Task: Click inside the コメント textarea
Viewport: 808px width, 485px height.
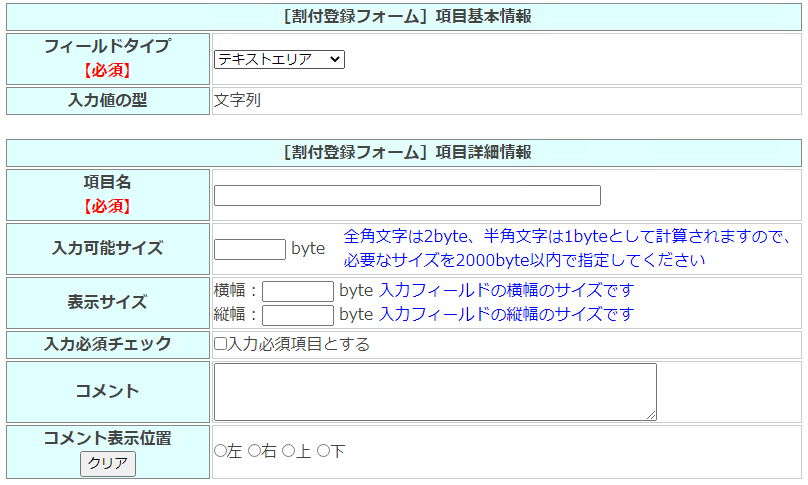Action: pyautogui.click(x=434, y=391)
